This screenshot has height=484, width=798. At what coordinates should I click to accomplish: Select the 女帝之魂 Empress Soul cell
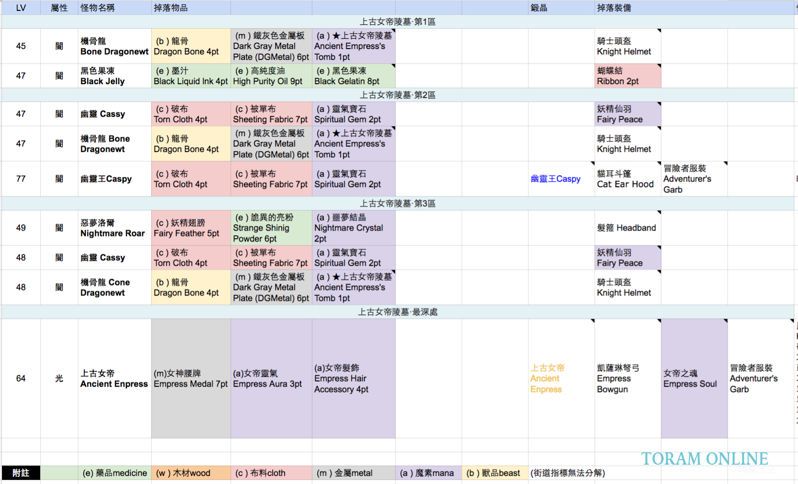[x=694, y=379]
